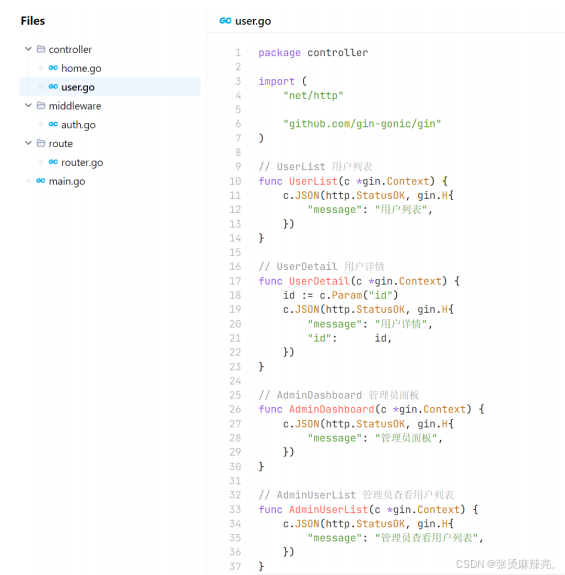This screenshot has height=575, width=565.
Task: Click 'controller' package name on line 1
Action: tap(337, 53)
